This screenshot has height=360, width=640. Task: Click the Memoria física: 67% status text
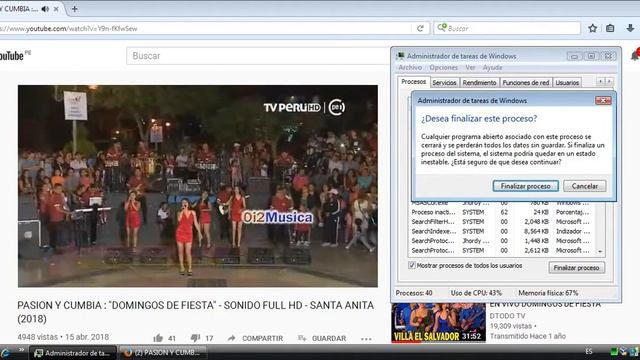point(548,293)
